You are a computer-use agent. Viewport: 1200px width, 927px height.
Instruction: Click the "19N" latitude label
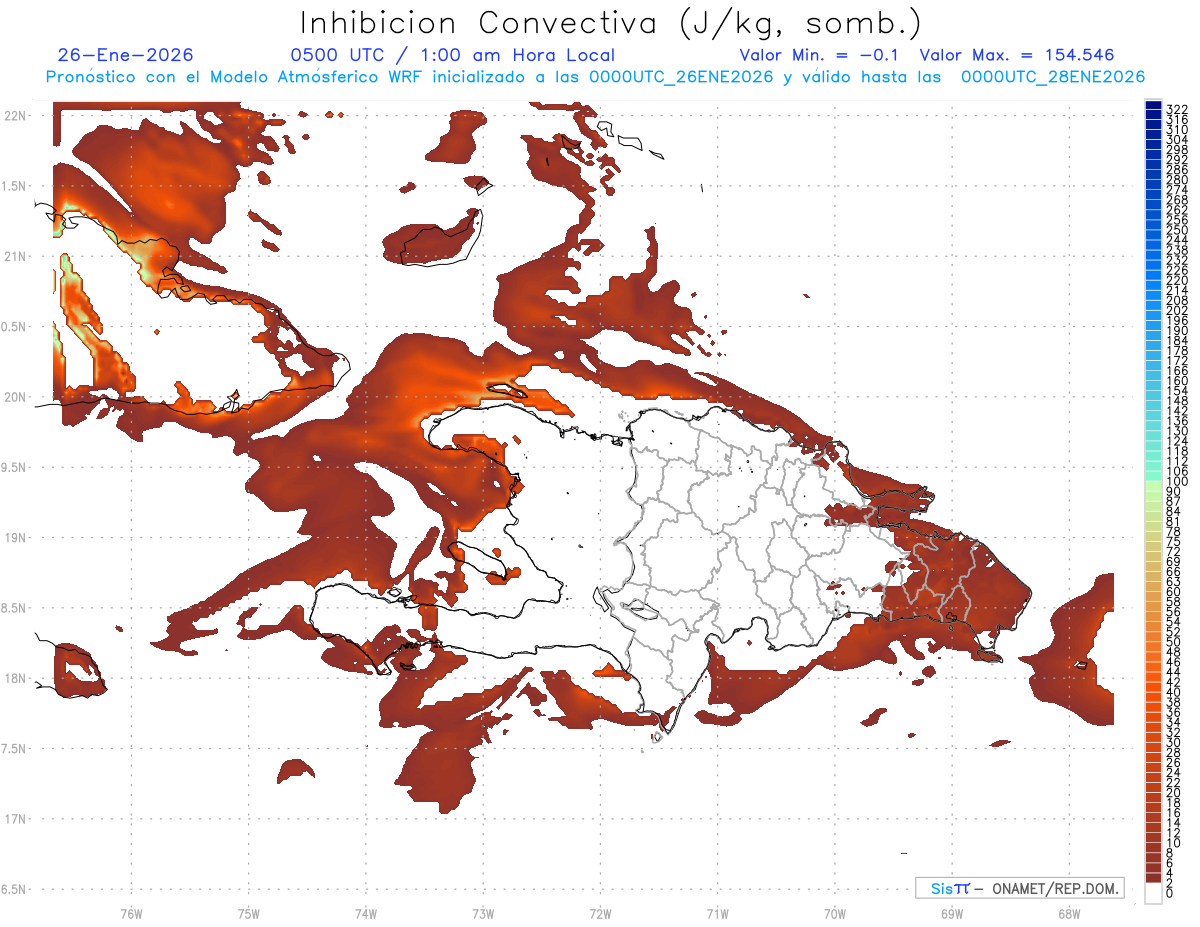15,538
